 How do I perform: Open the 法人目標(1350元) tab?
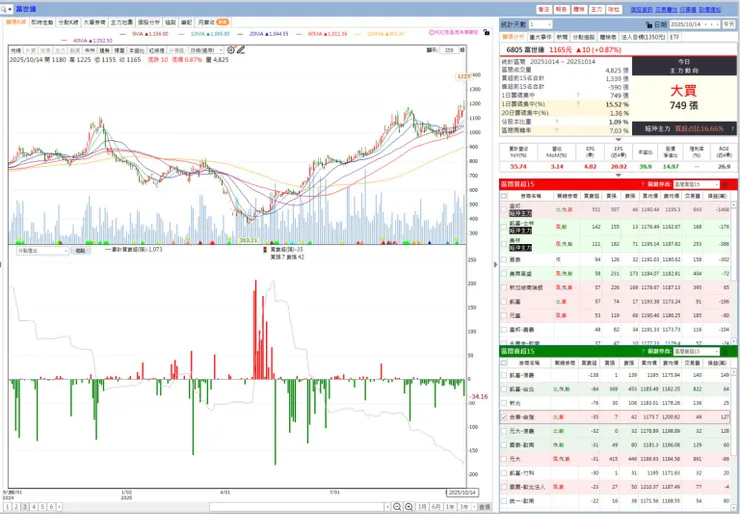click(x=643, y=37)
